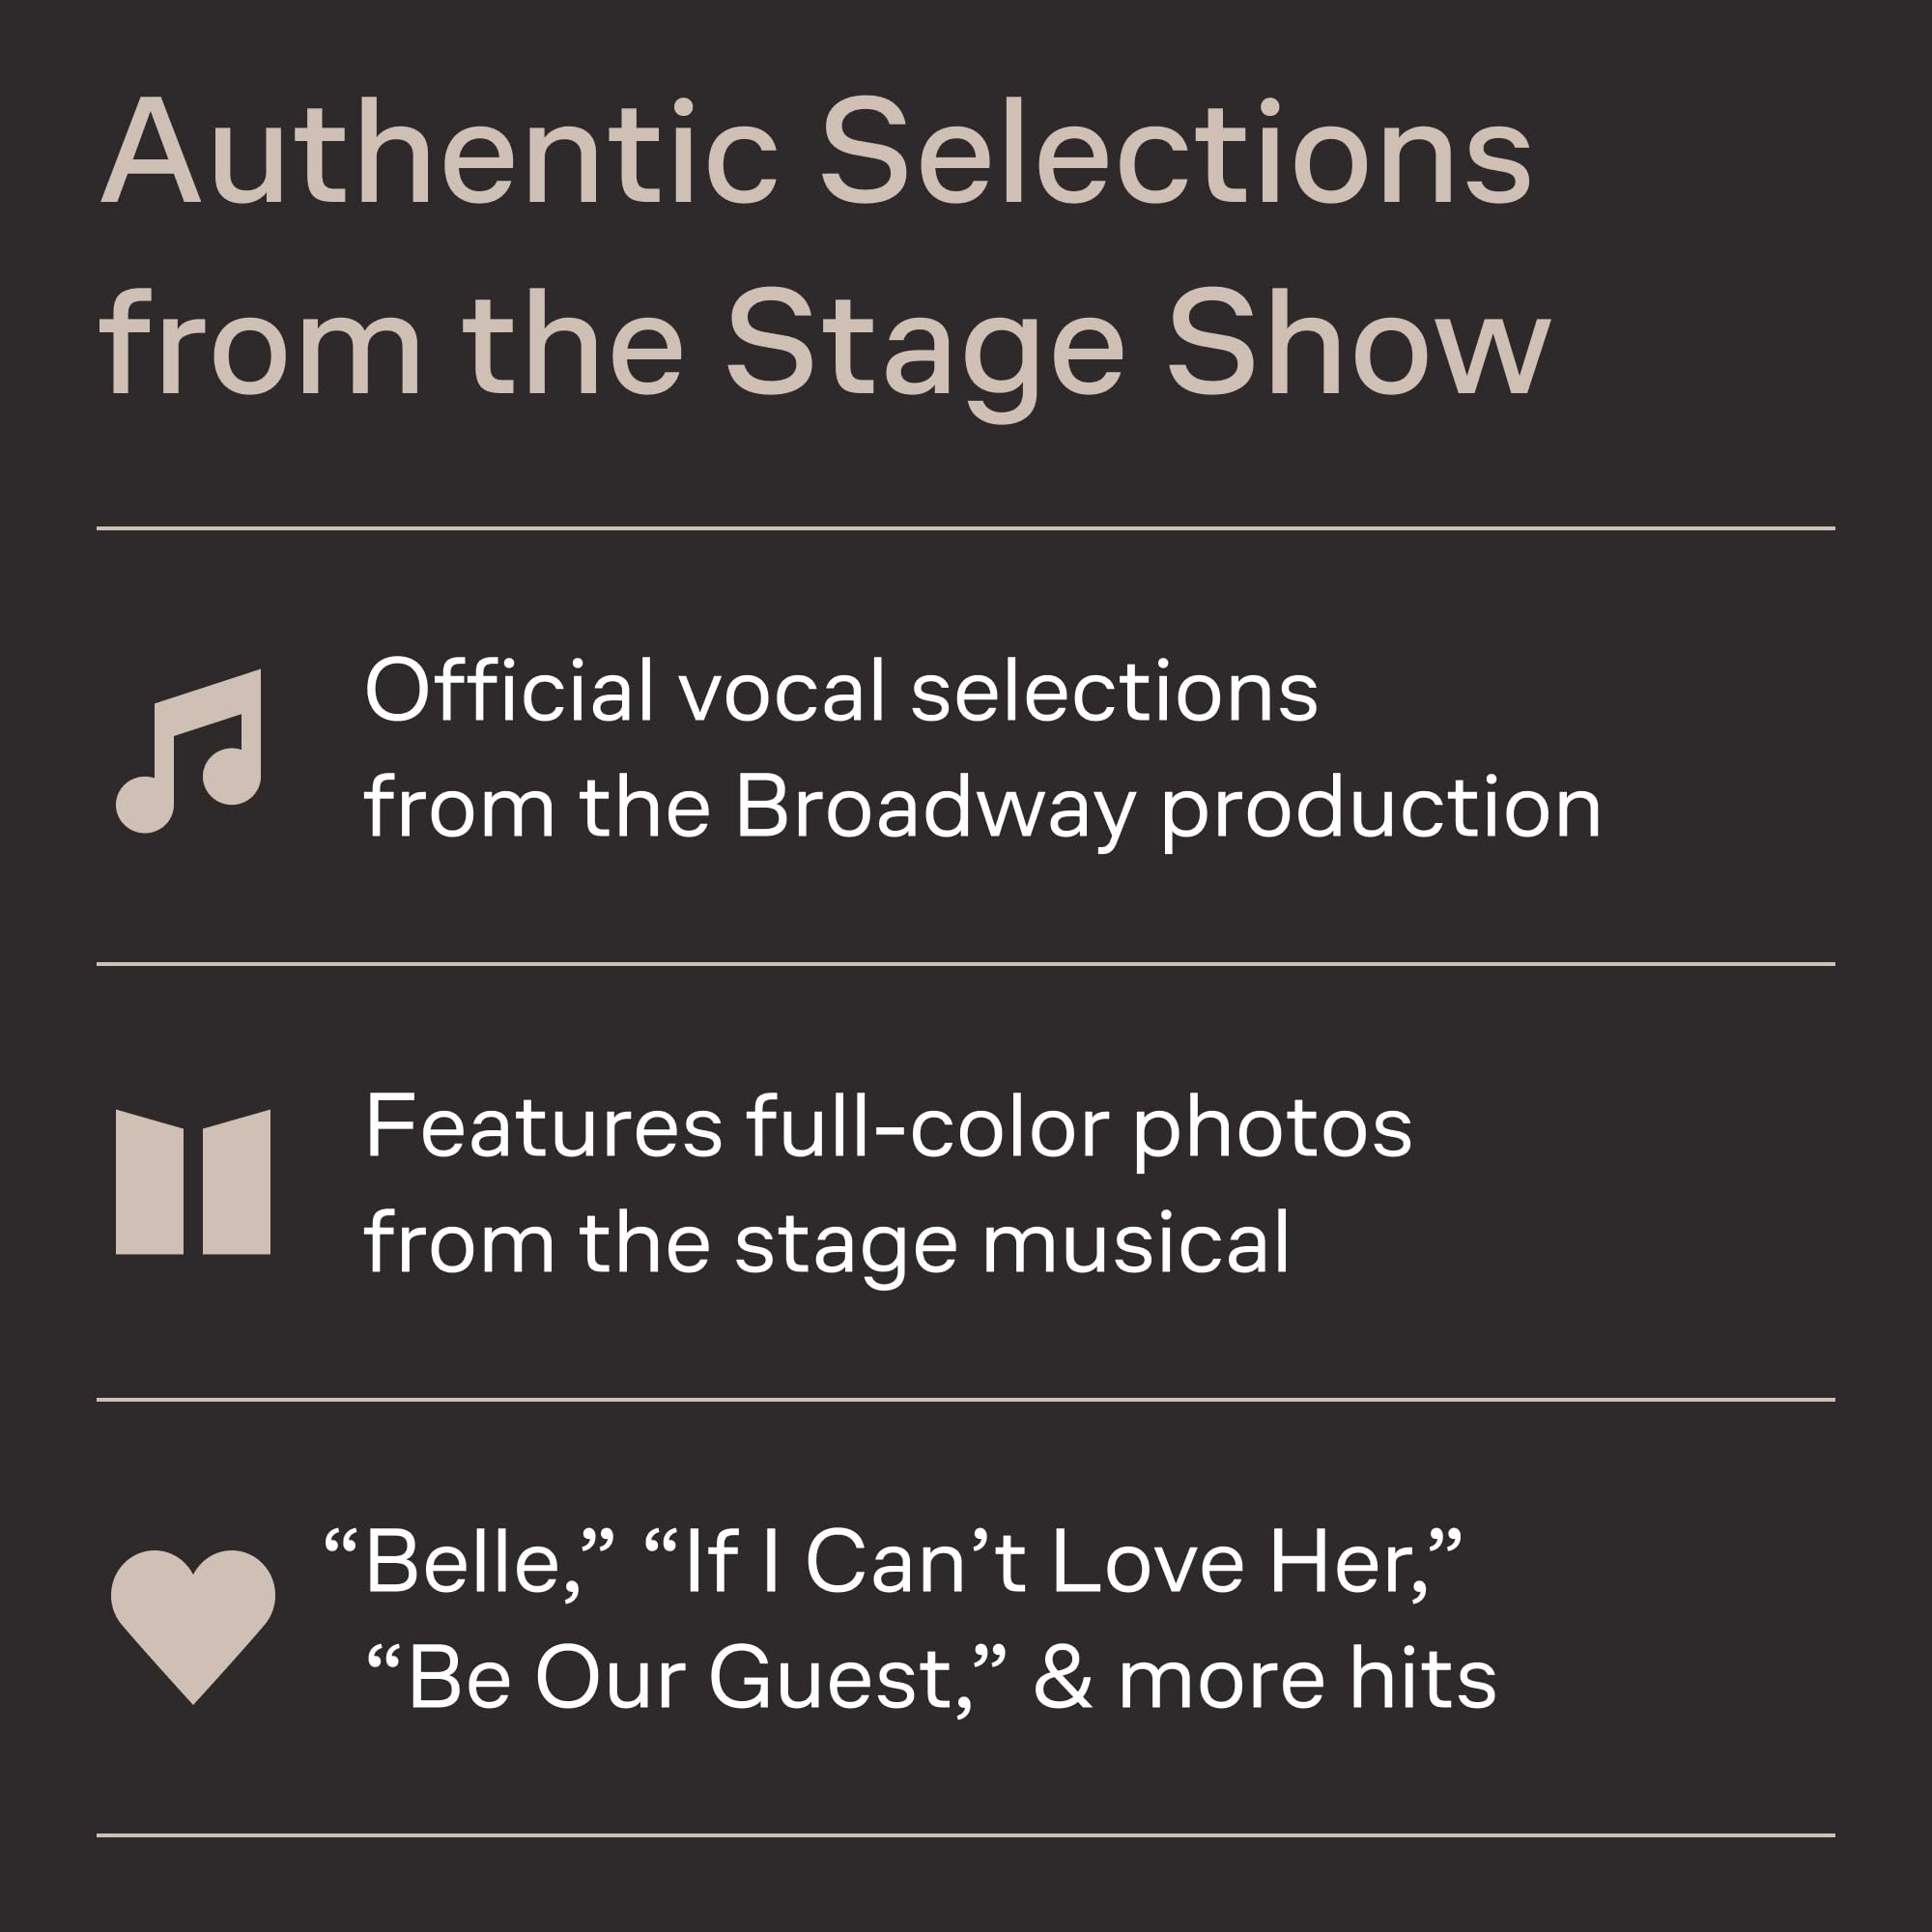Screen dimensions: 1932x1932
Task: Click the divider line below the heading
Action: click(x=966, y=528)
